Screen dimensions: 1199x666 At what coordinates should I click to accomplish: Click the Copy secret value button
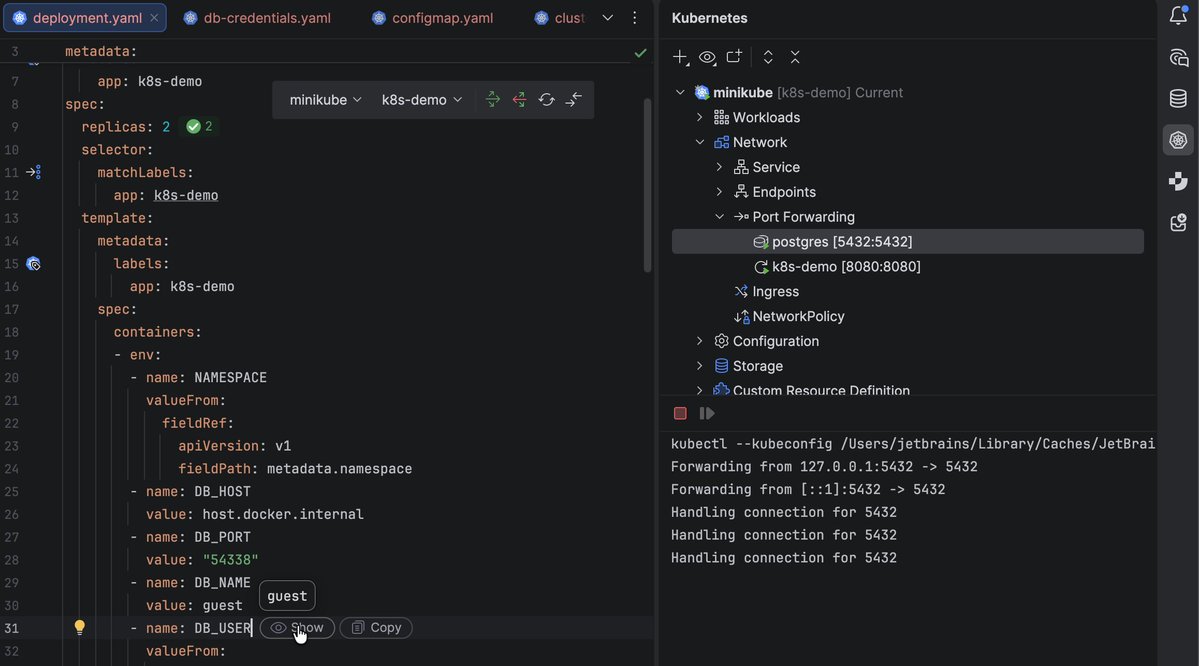click(376, 628)
